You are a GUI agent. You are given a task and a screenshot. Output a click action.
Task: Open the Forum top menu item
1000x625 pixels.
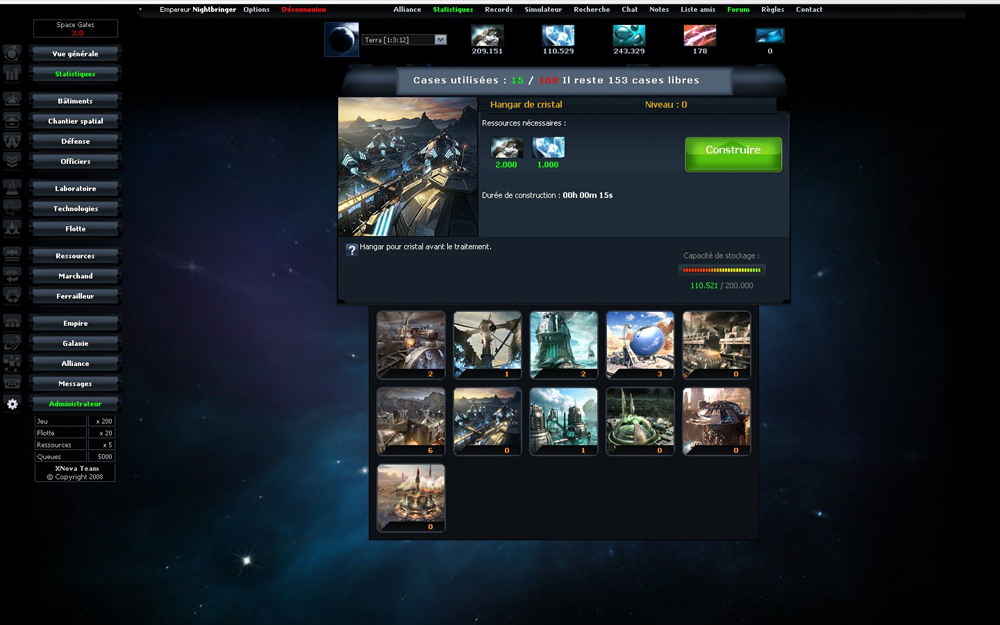pos(738,9)
